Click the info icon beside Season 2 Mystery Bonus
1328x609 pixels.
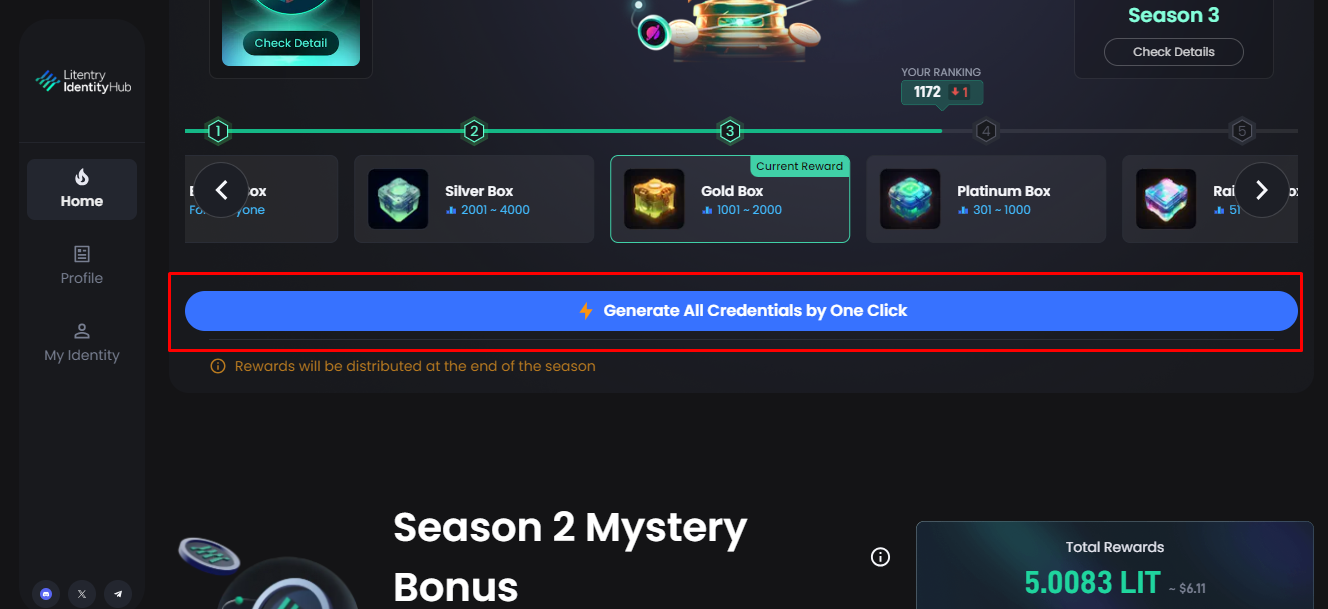coord(880,557)
